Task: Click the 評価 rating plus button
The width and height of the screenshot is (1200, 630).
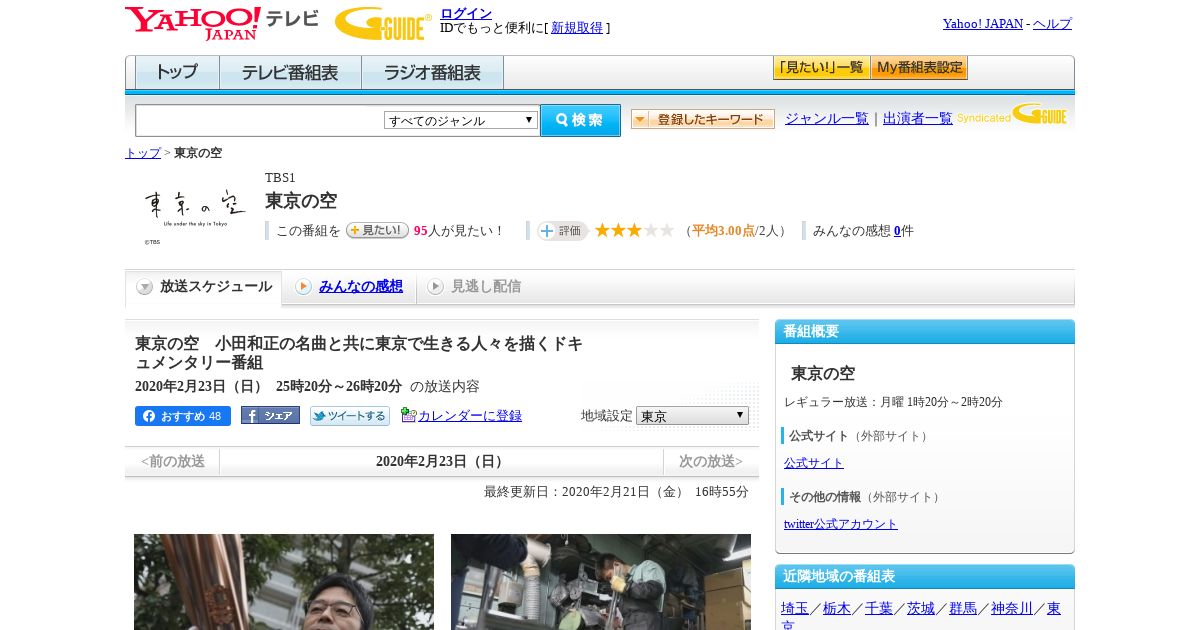Action: [x=562, y=231]
